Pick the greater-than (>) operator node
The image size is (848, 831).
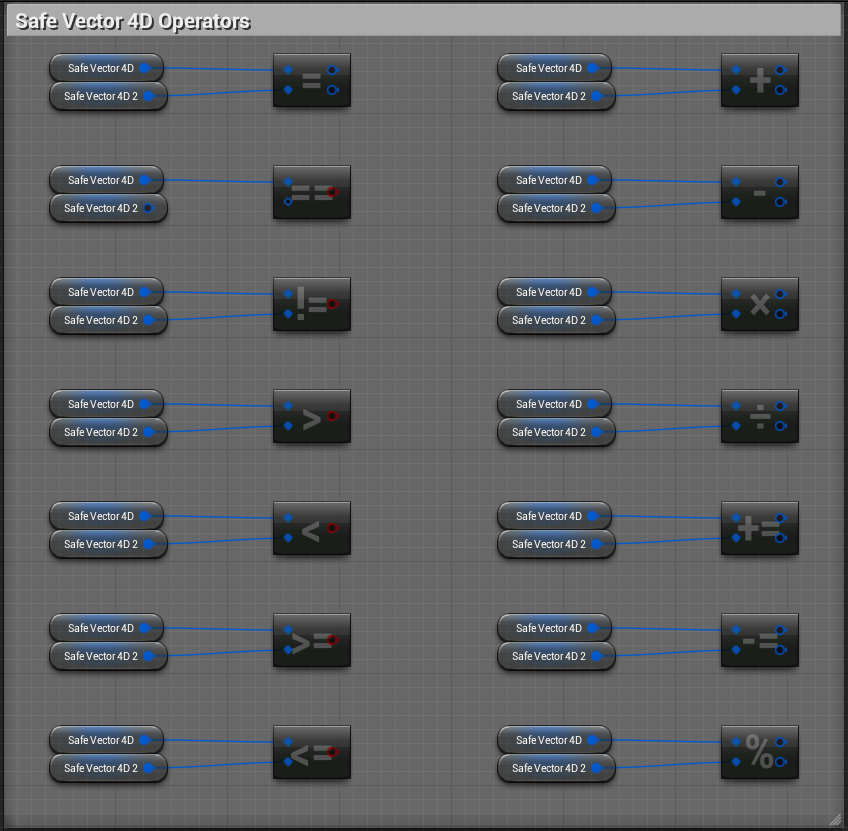[311, 417]
